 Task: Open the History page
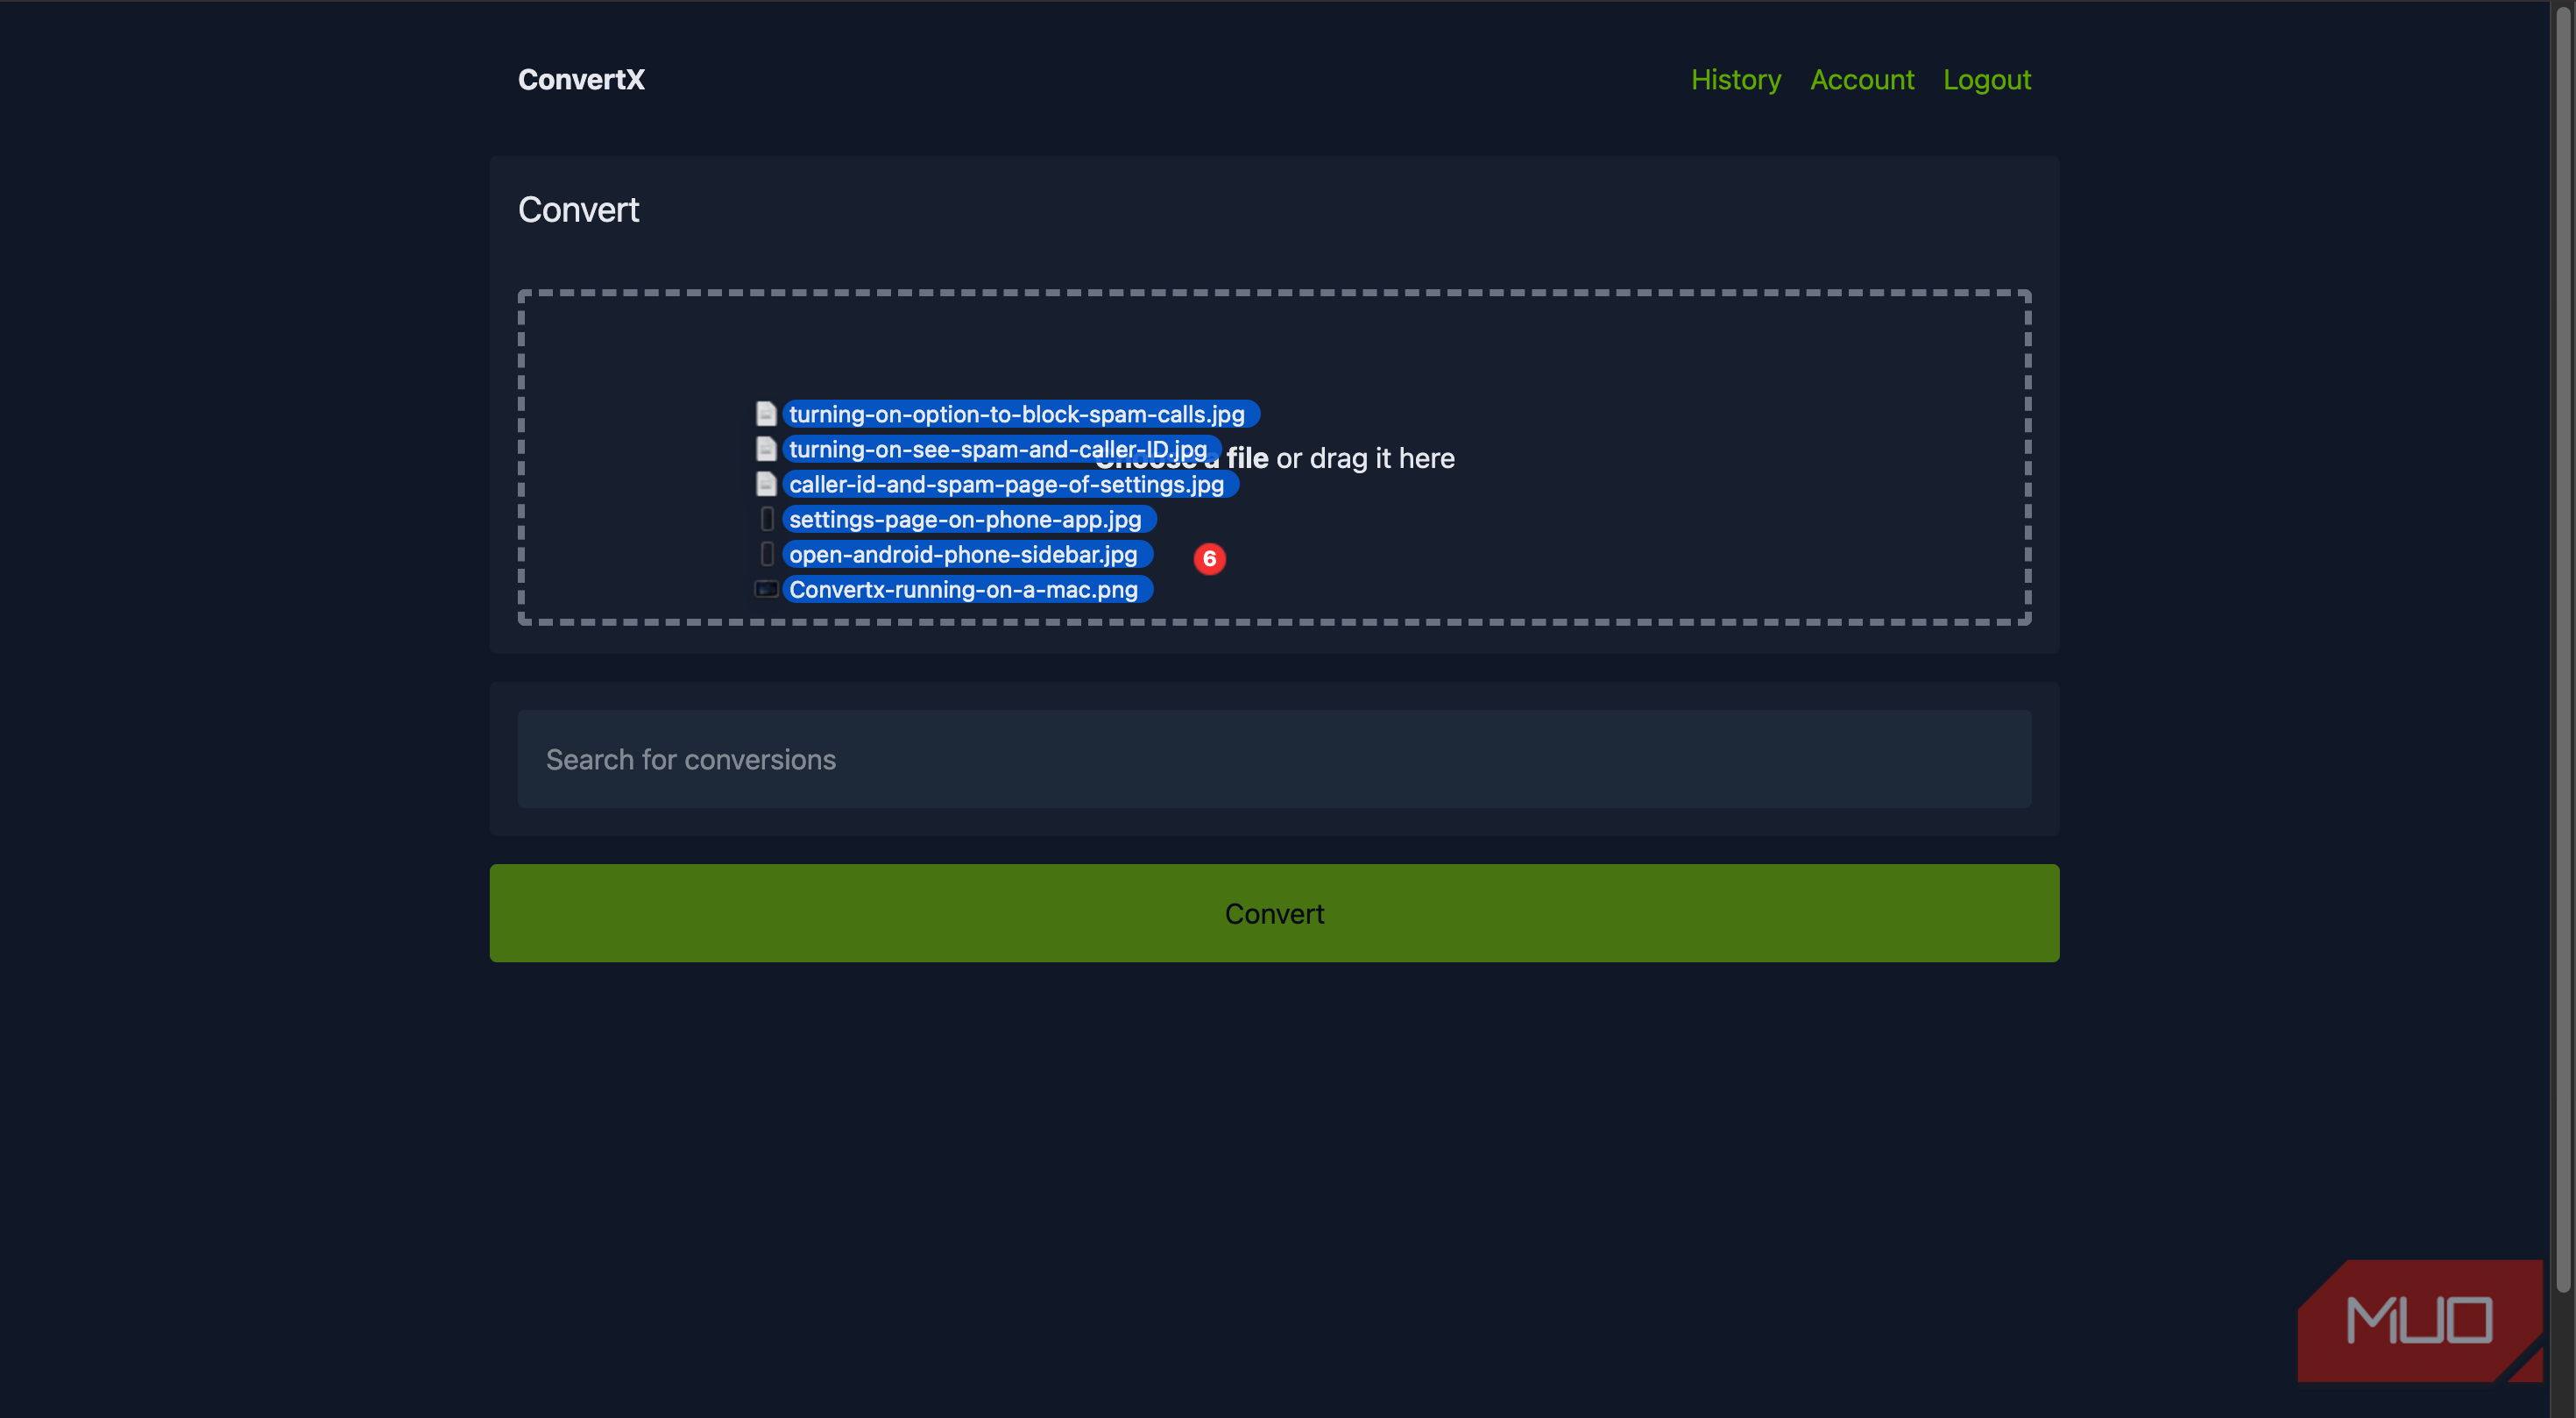pyautogui.click(x=1735, y=80)
